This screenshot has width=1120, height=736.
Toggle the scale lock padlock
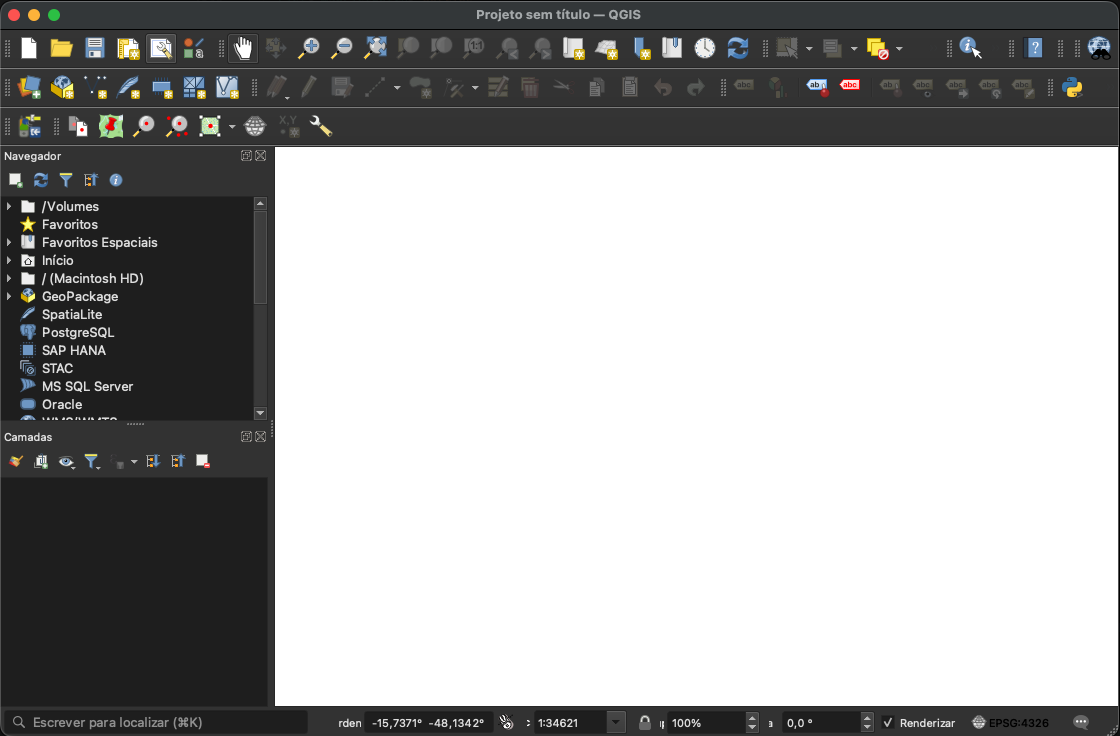pyautogui.click(x=644, y=722)
